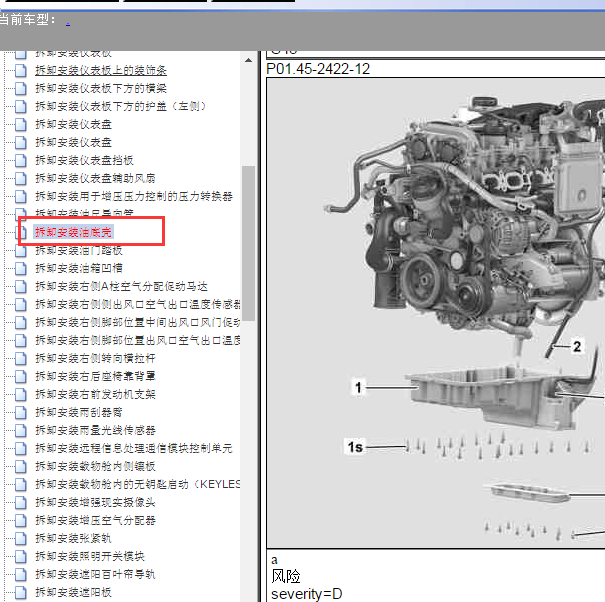
Task: Select 拆卸安装右后座椅靠背罩 entry
Action: point(95,376)
